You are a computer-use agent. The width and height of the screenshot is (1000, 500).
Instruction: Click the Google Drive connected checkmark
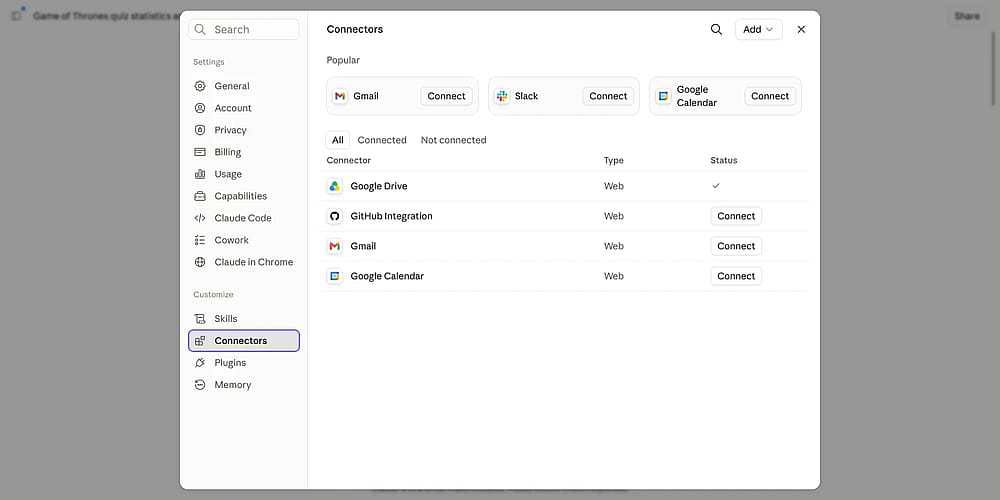pos(716,186)
